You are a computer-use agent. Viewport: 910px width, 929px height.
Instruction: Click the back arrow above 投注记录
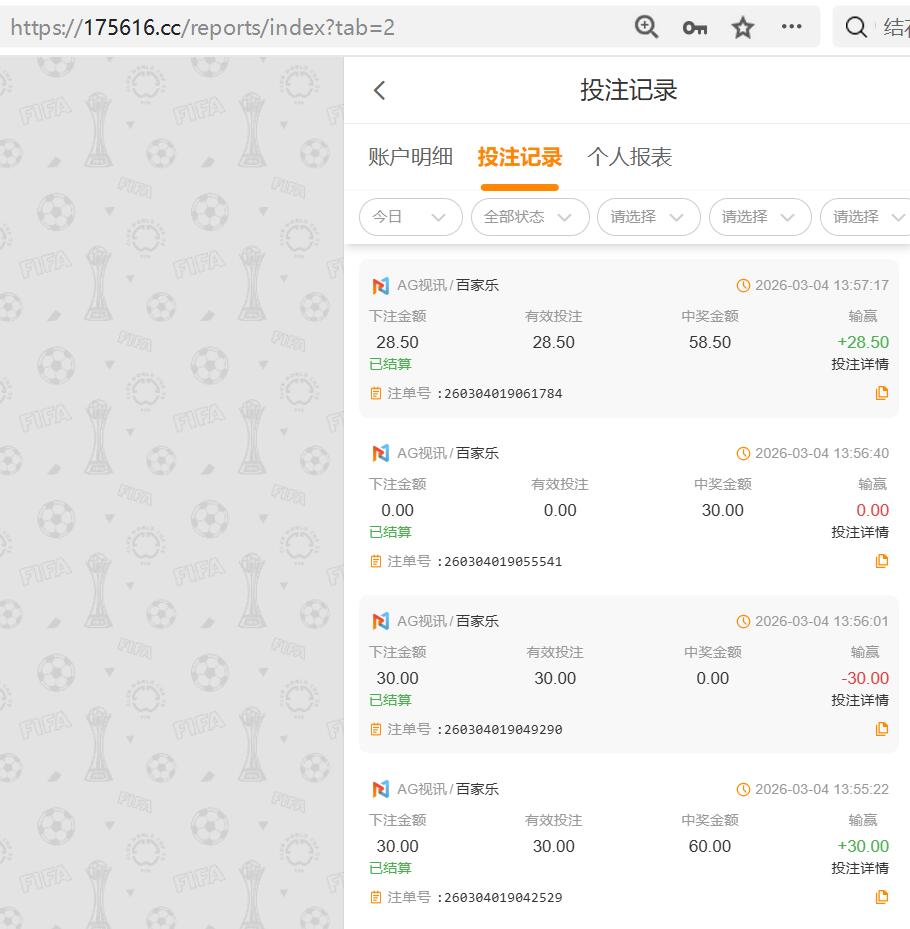click(379, 89)
